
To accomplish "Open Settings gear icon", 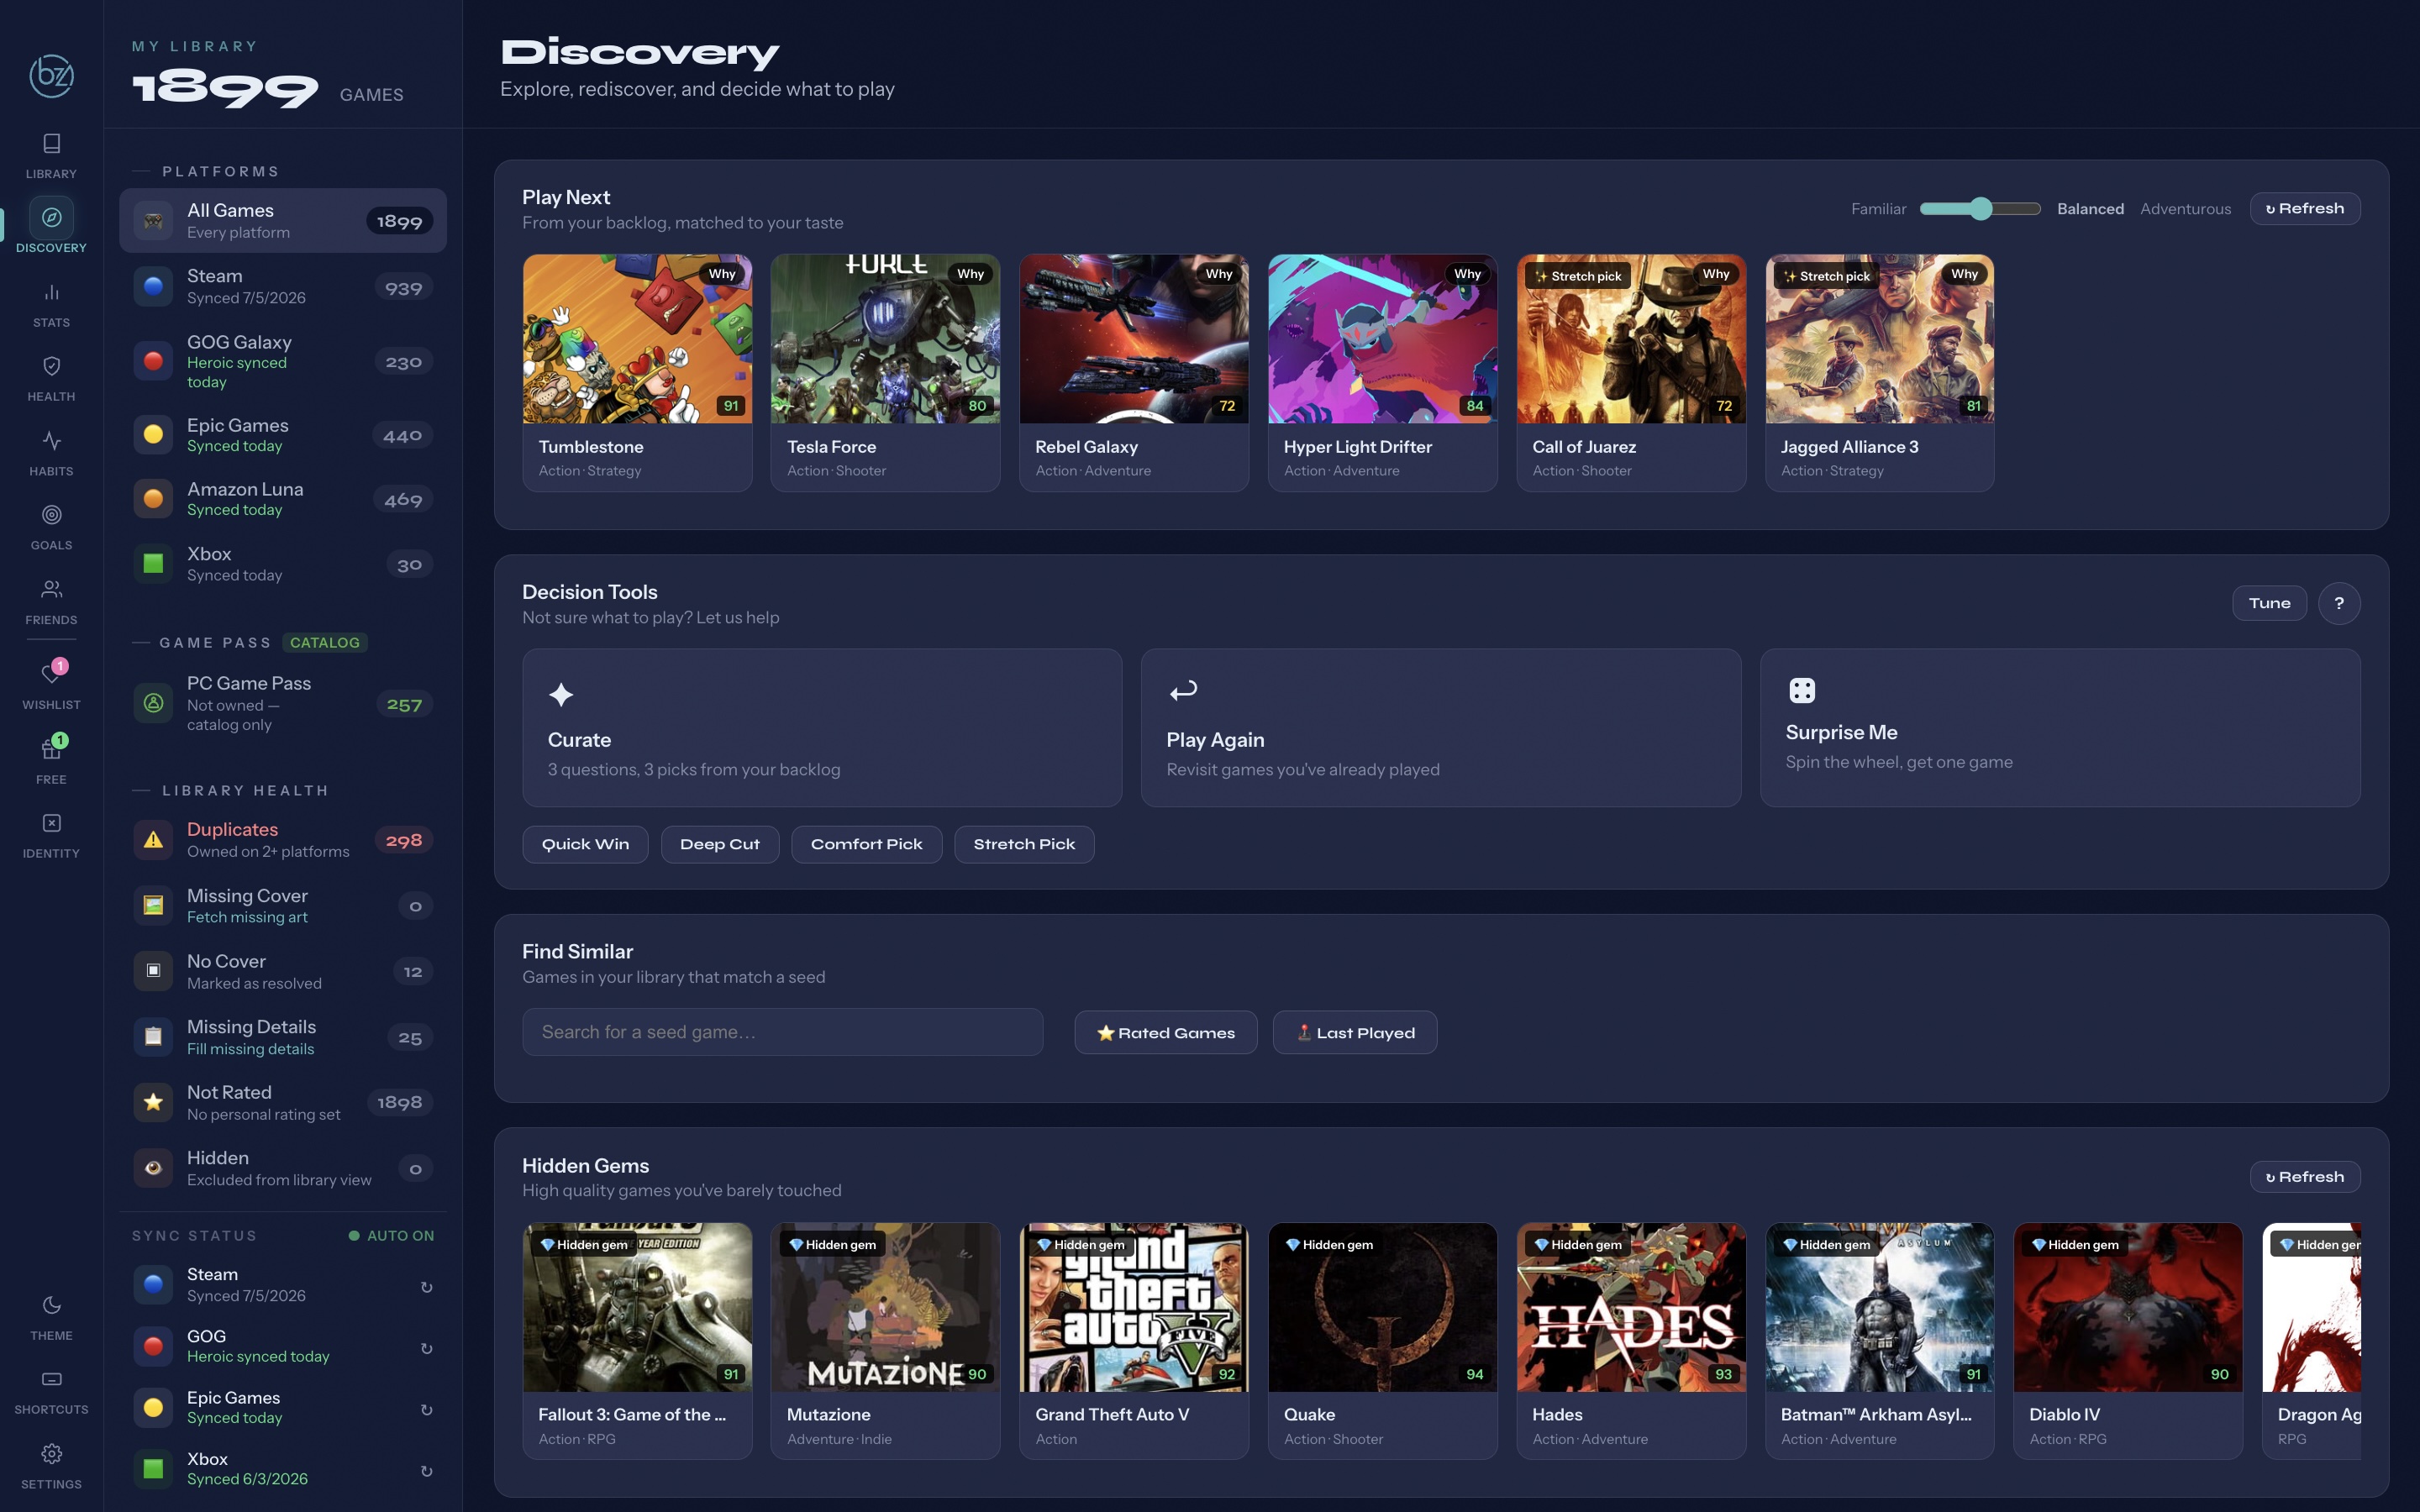I will 51,1453.
